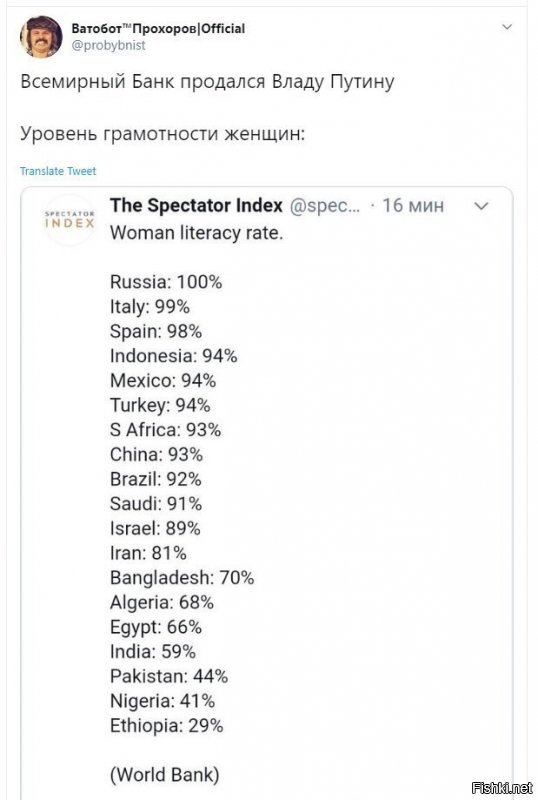
Task: Click the Fishki.net watermark logo
Action: [x=502, y=788]
